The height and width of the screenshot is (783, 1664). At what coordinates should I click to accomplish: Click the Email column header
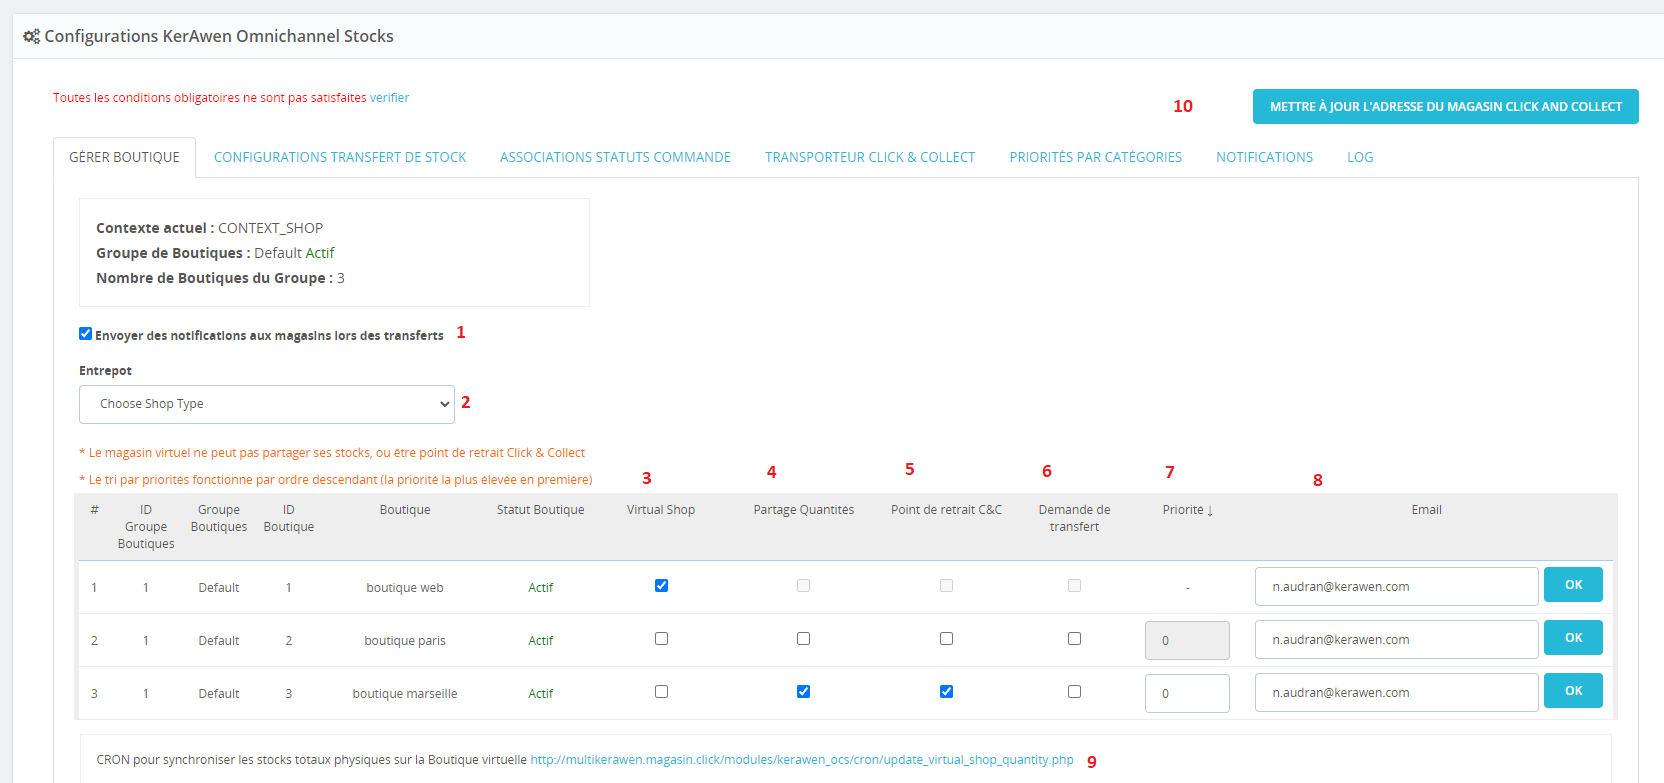pyautogui.click(x=1427, y=510)
